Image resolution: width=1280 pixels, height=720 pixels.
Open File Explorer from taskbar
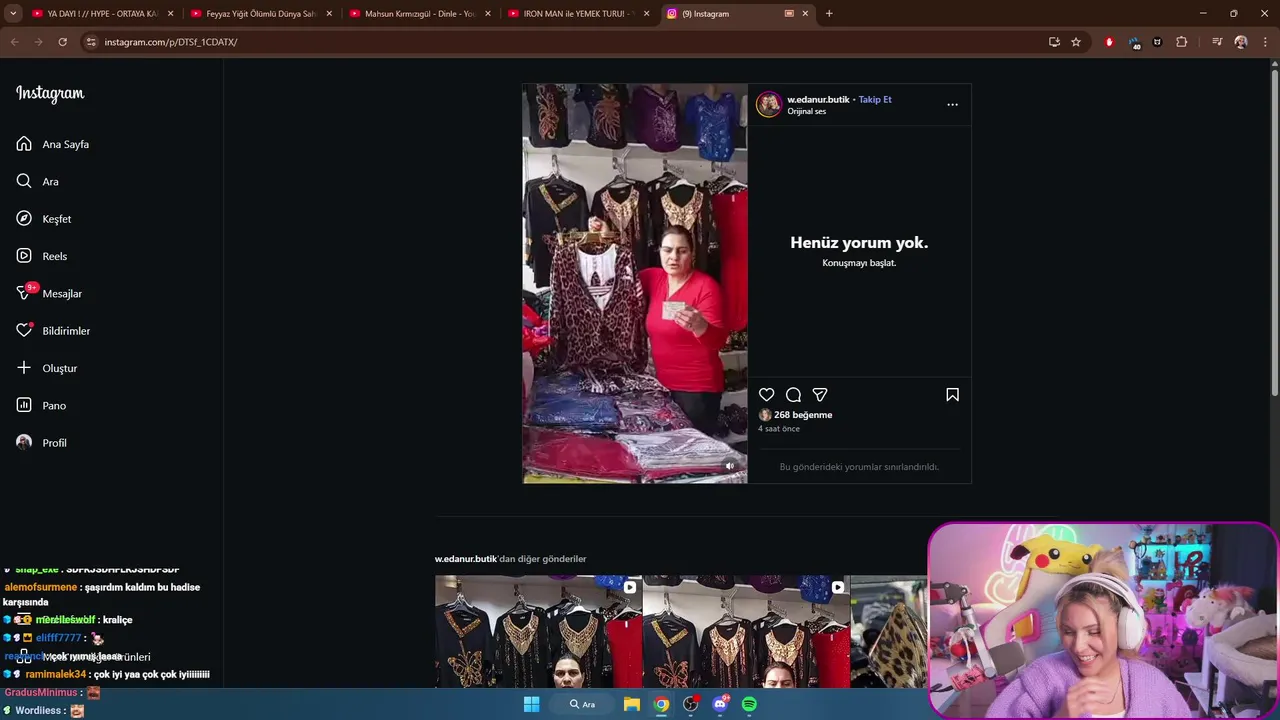click(632, 704)
